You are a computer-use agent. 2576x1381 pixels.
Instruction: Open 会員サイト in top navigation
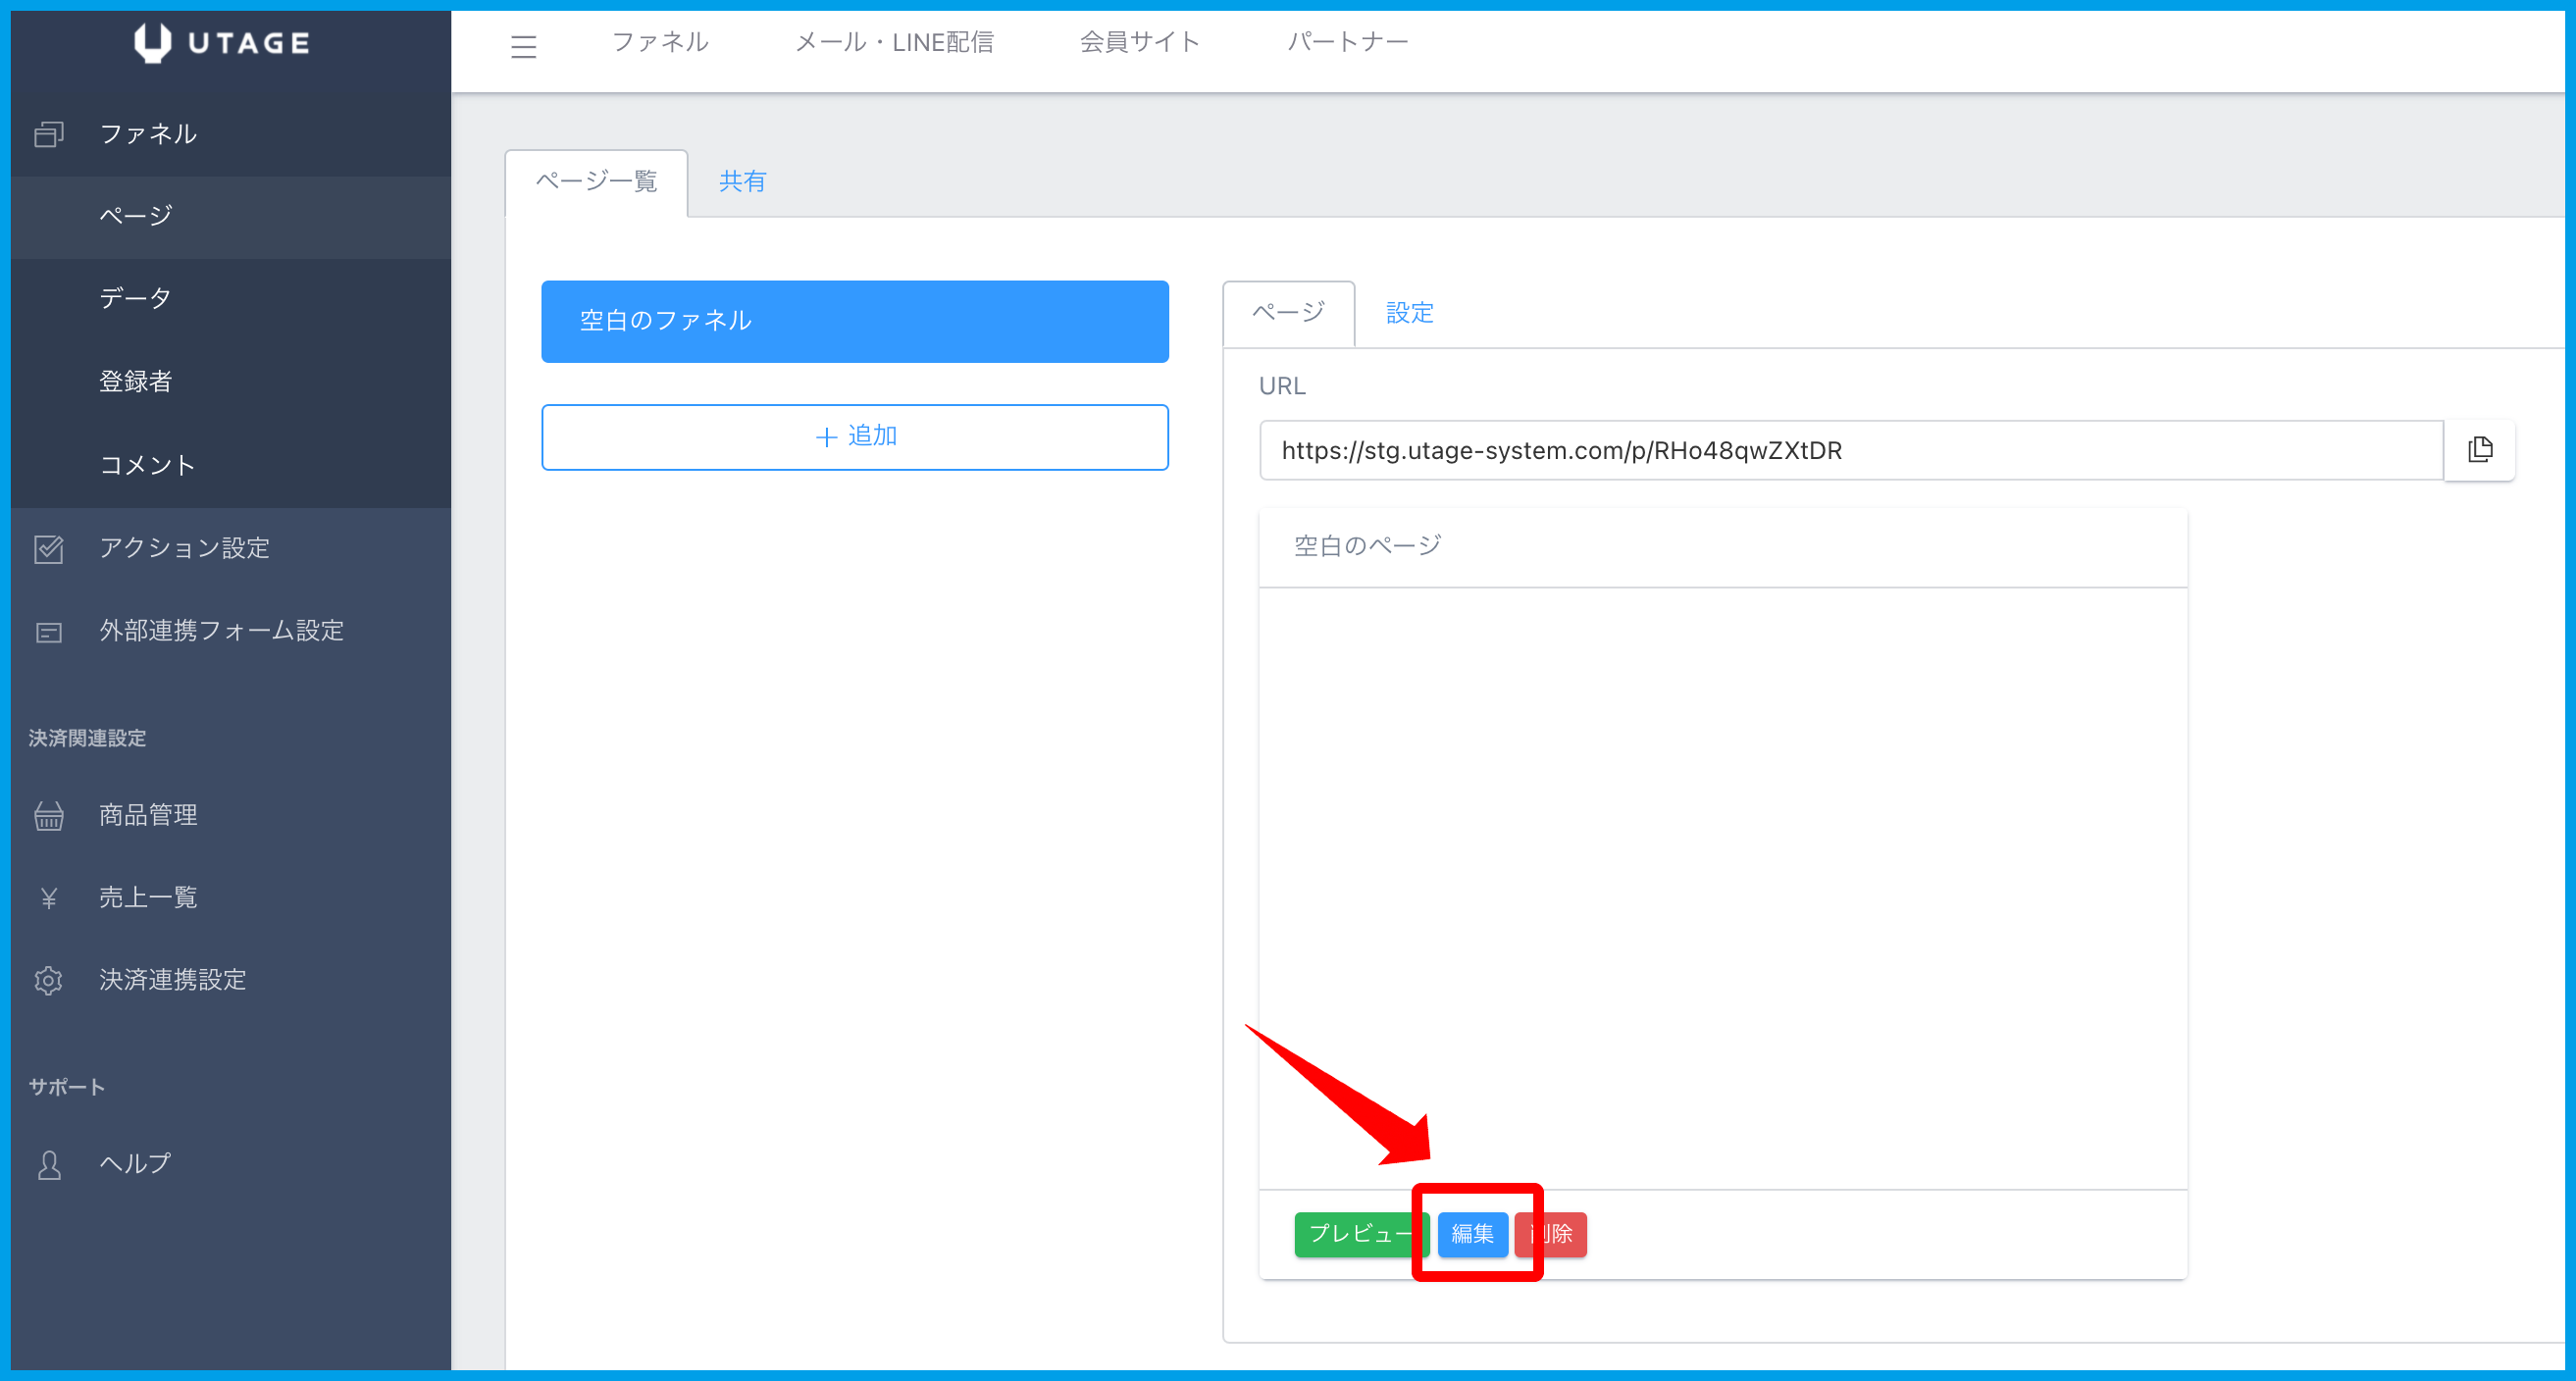pos(1139,42)
